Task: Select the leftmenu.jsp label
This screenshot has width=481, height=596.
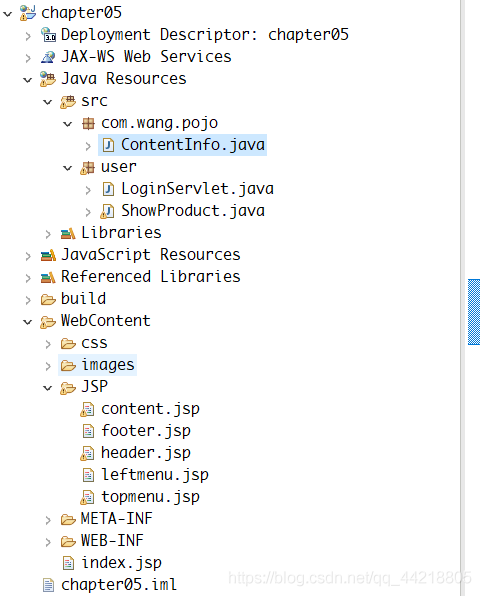Action: pos(155,475)
